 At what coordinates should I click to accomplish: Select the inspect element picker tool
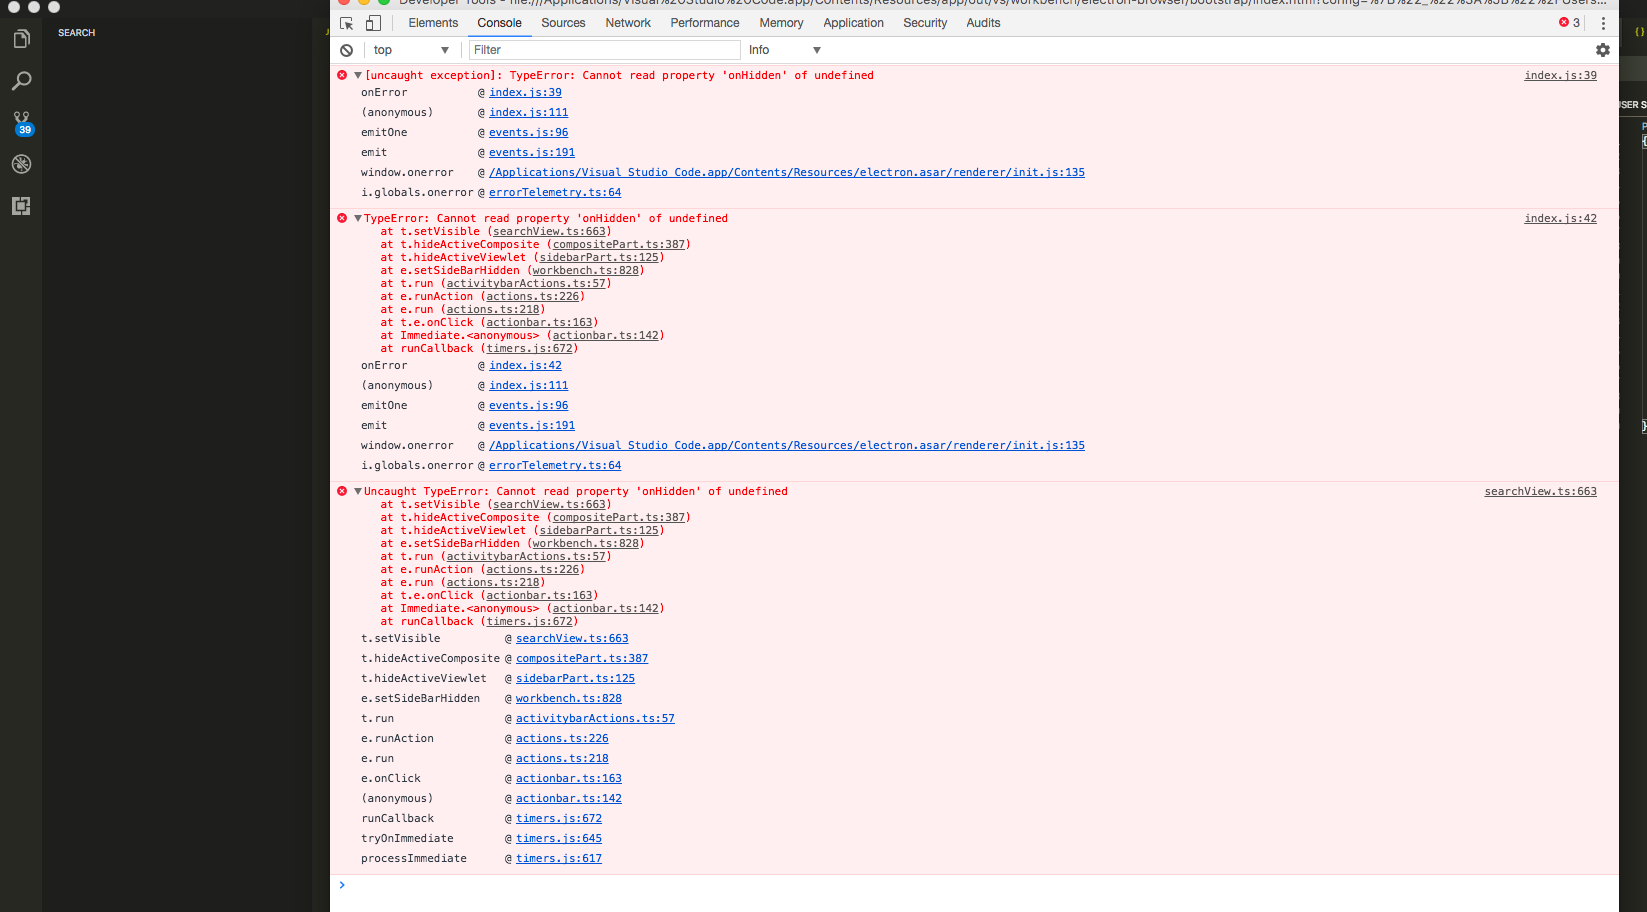point(344,22)
